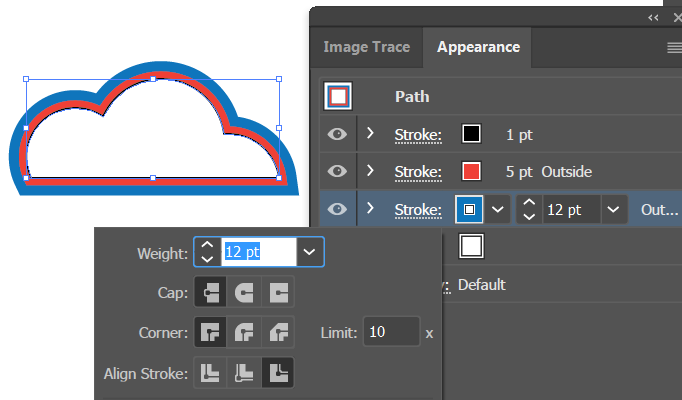The width and height of the screenshot is (682, 400).
Task: Toggle visibility of 5 pt Outside stroke
Action: 337,171
